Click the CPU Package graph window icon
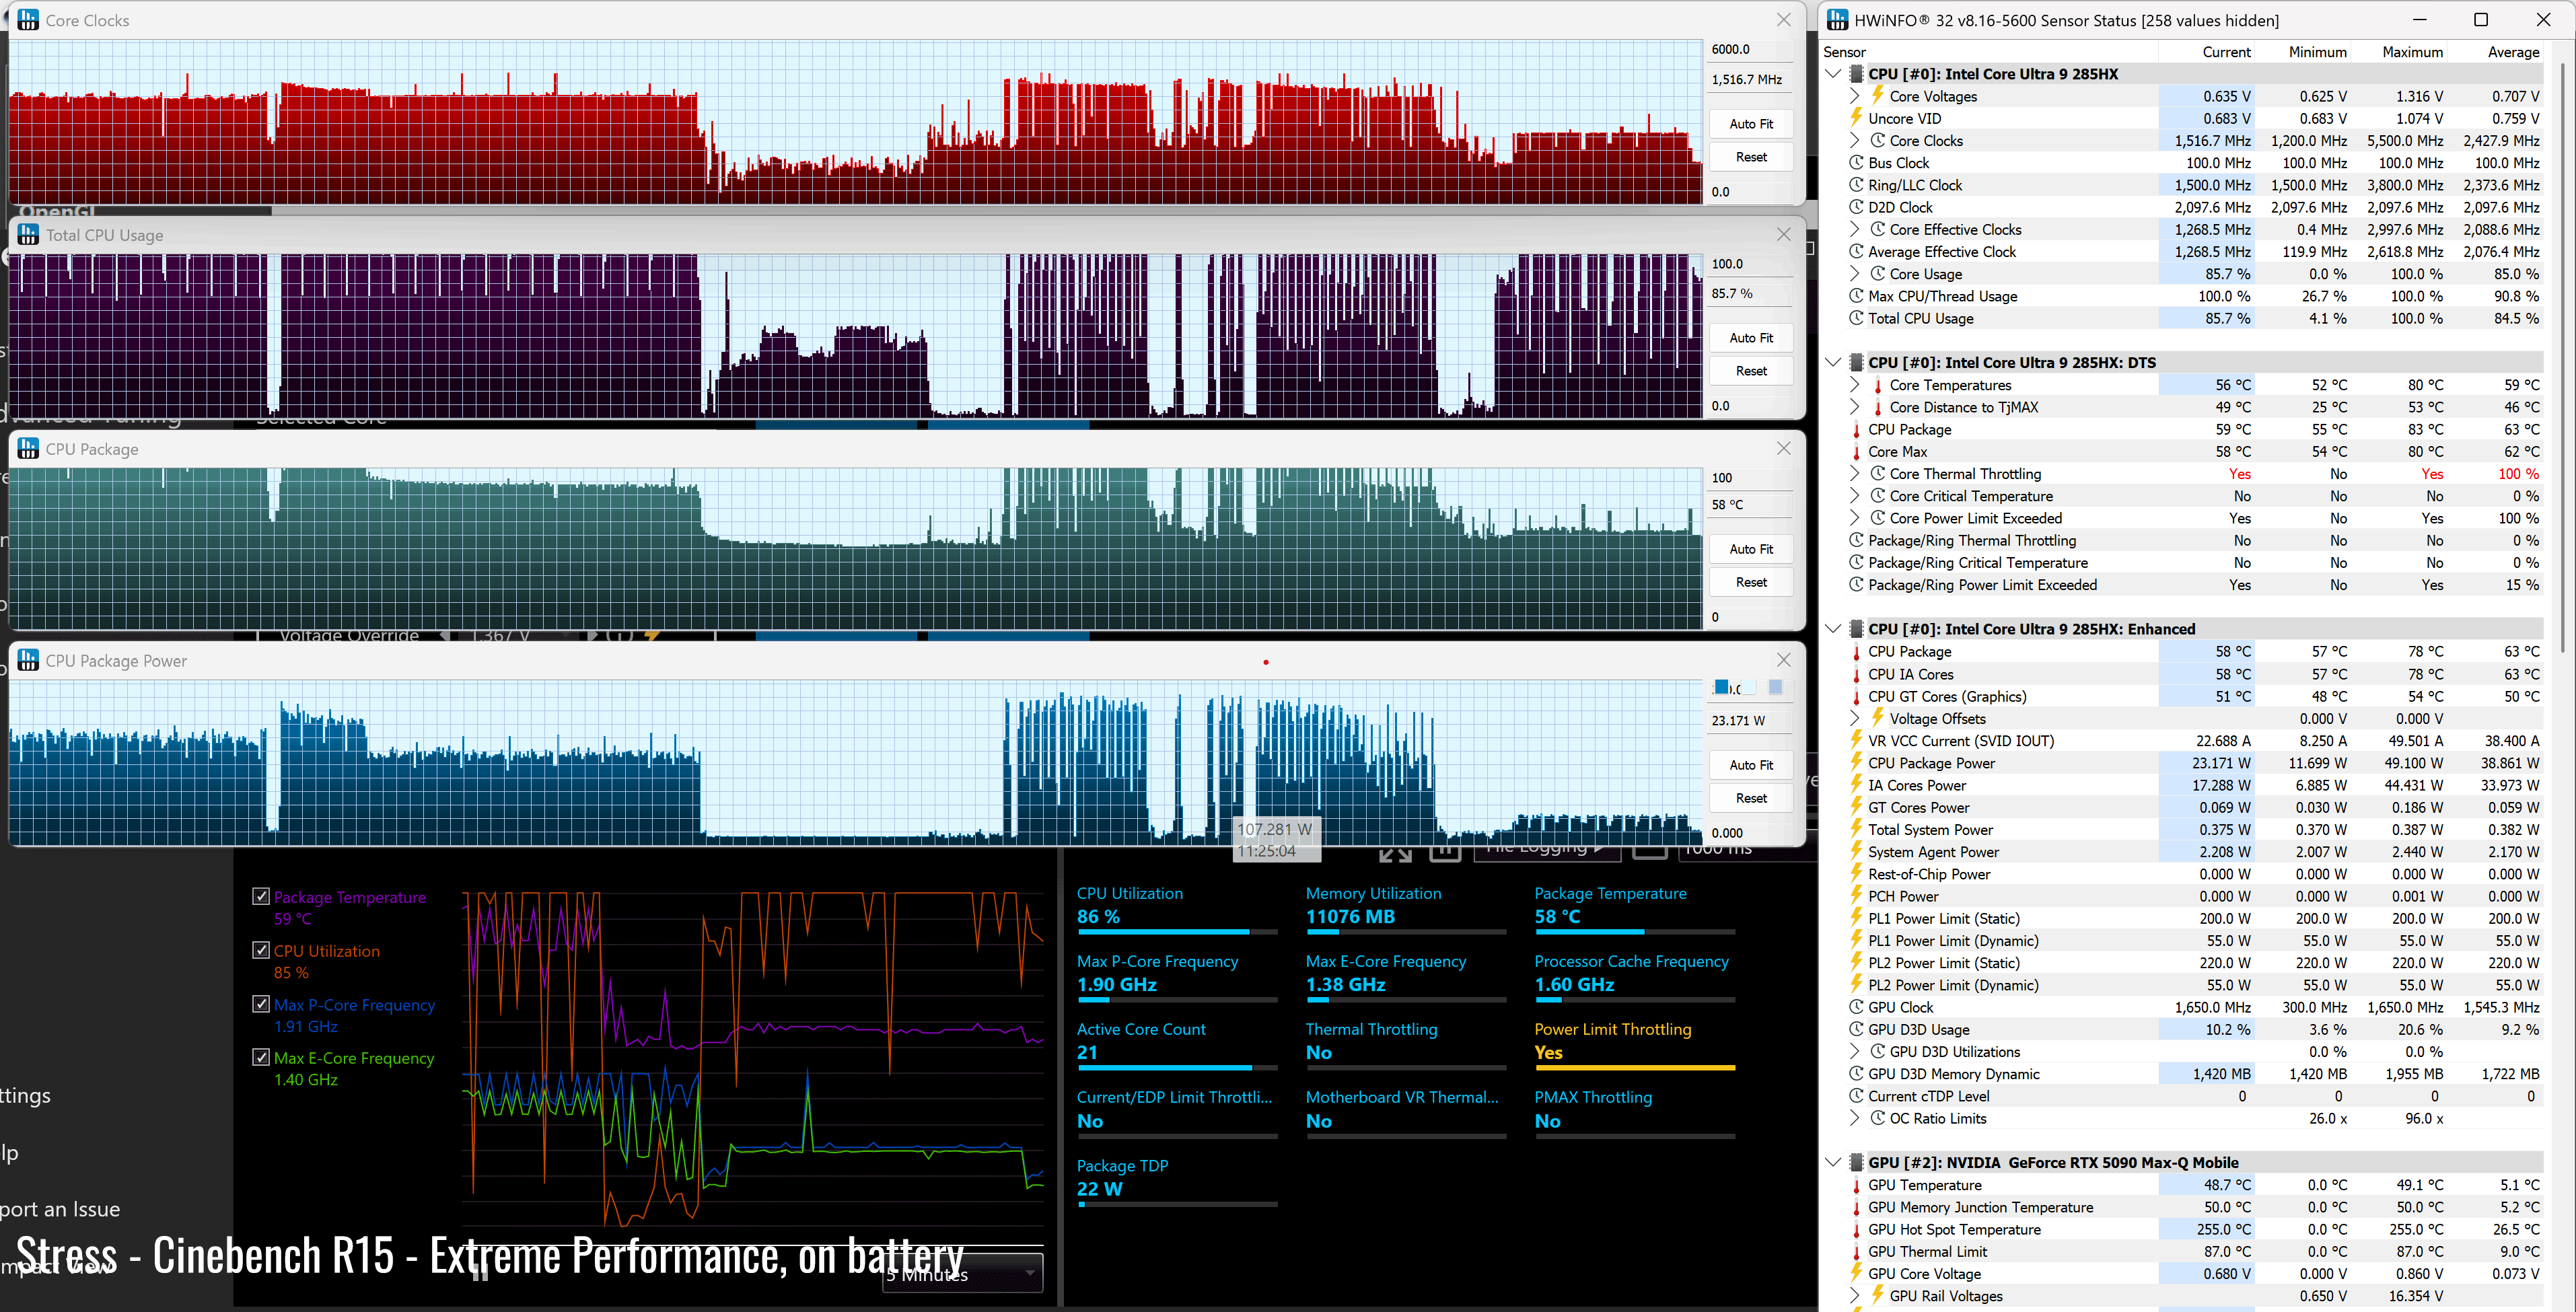 click(28, 448)
